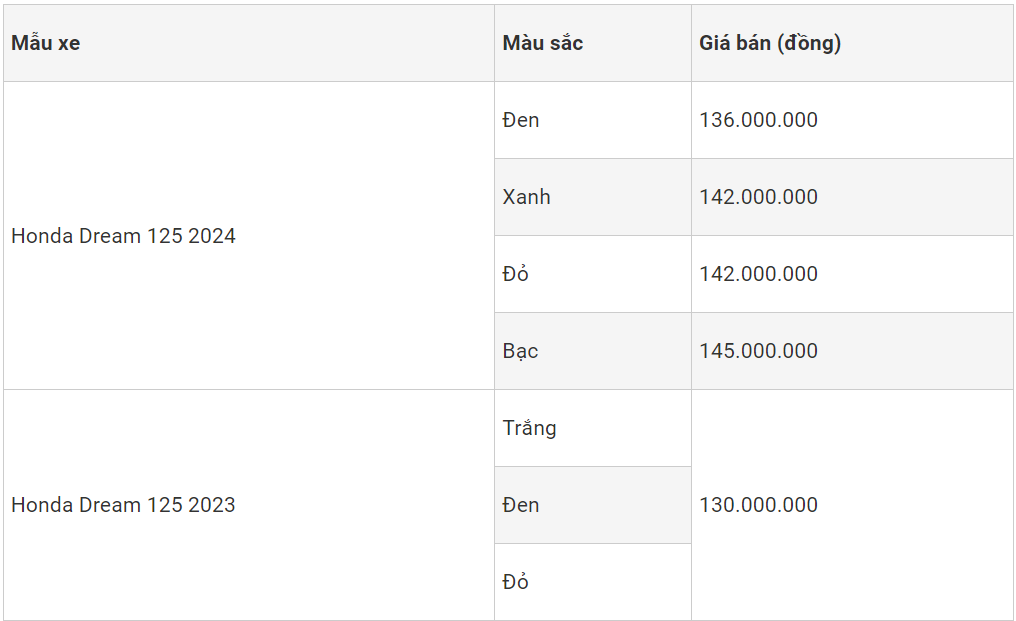Click the 'Mẫu xe' column header

46,44
